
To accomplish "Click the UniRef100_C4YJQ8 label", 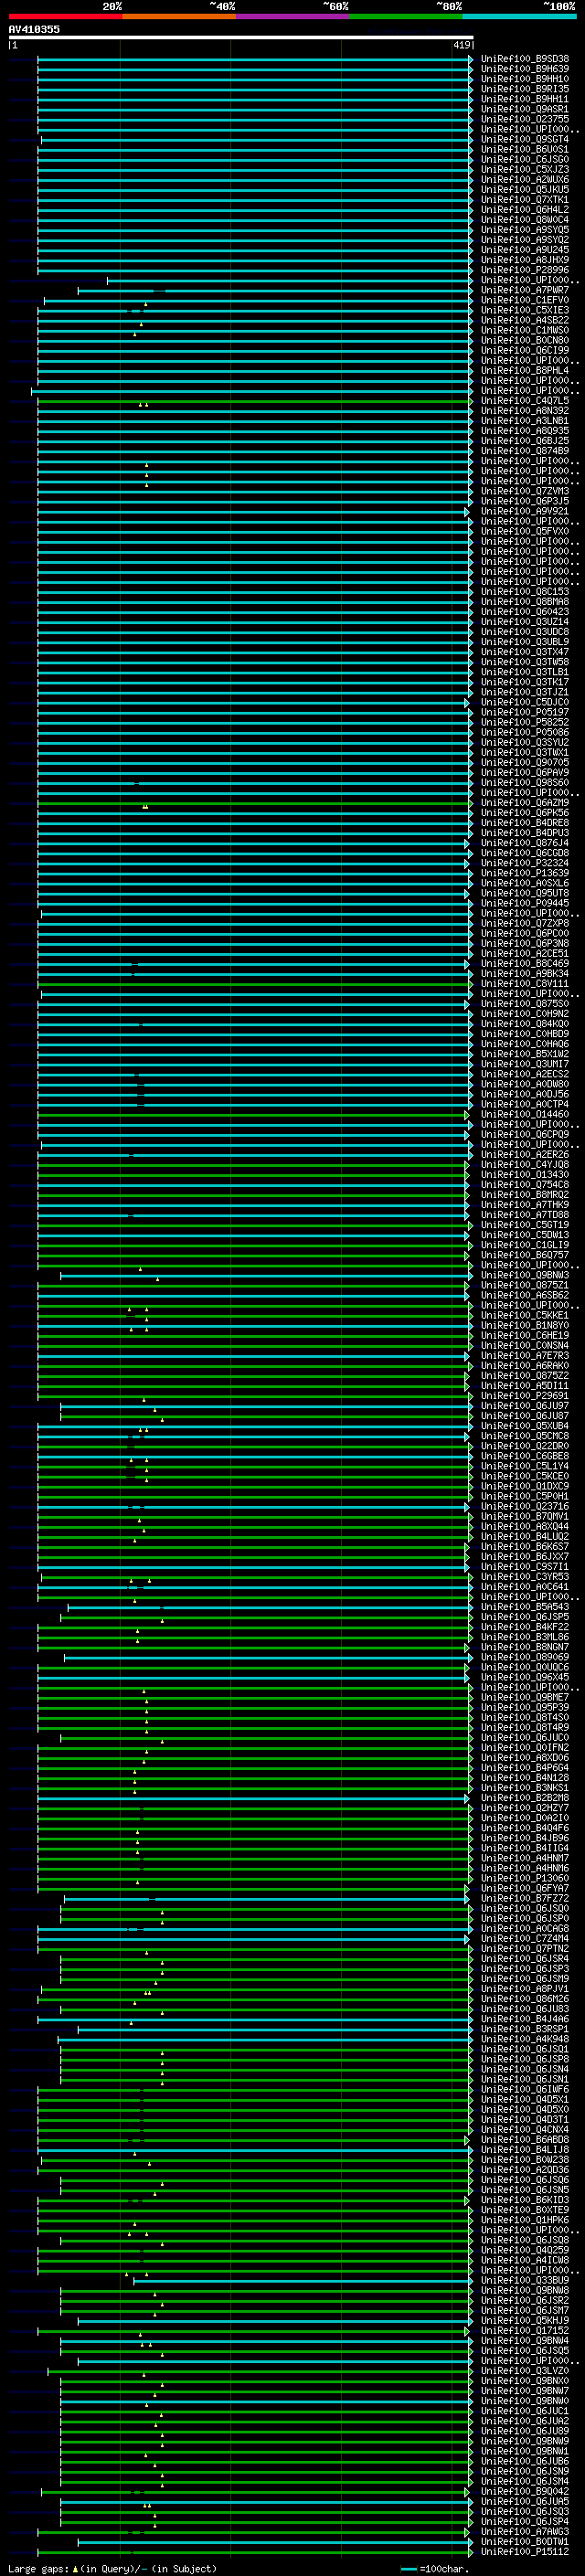I will (x=525, y=1165).
